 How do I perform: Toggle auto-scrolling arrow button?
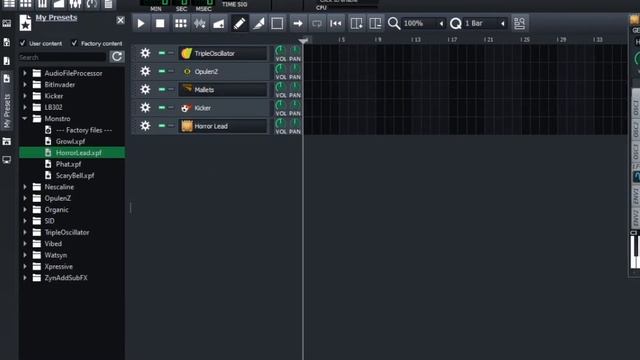(298, 23)
